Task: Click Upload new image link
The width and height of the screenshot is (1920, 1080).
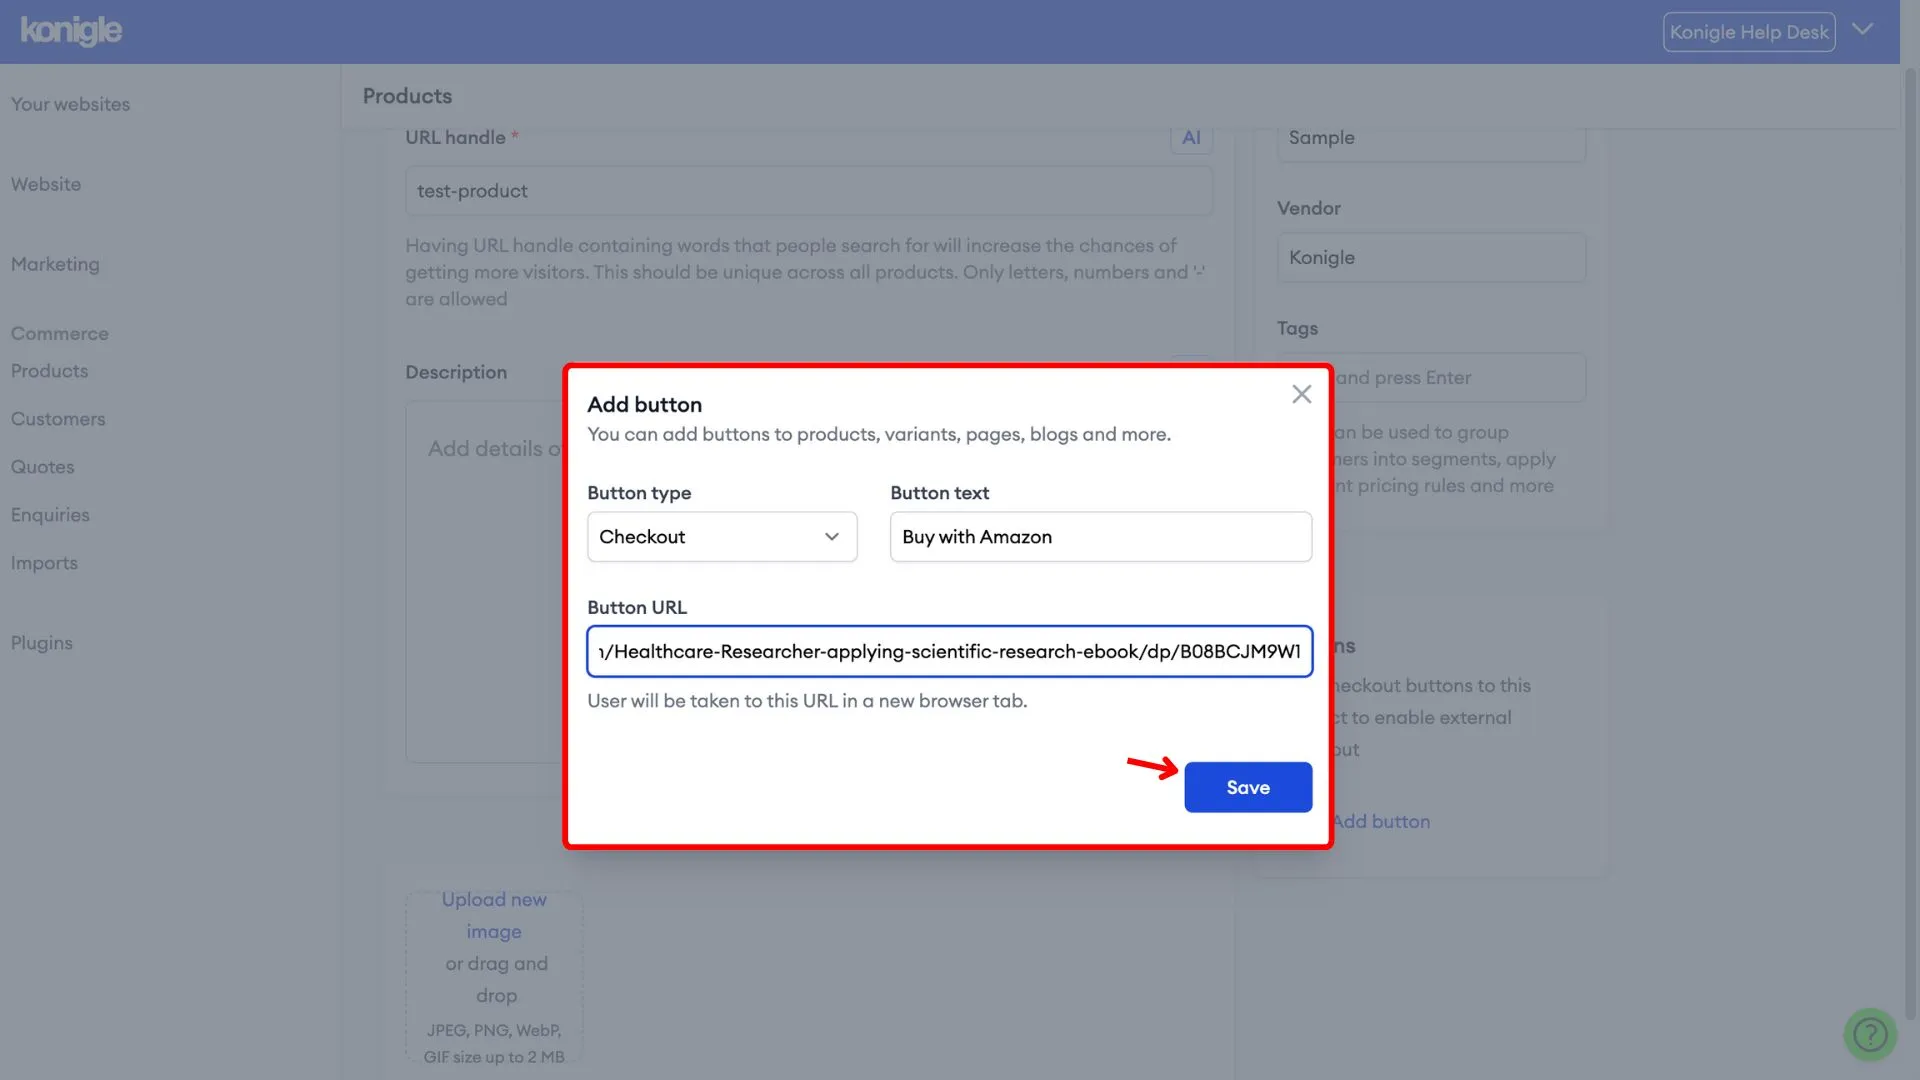Action: (x=494, y=915)
